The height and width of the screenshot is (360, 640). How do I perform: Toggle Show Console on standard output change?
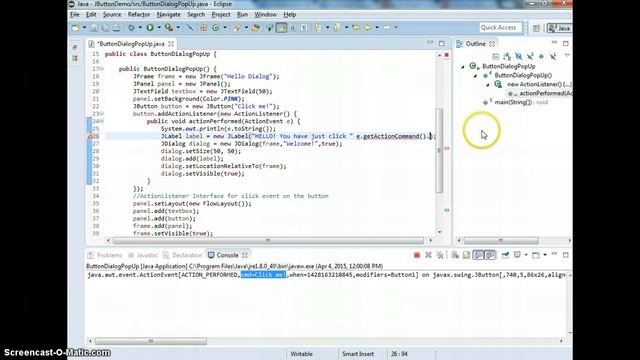478,255
